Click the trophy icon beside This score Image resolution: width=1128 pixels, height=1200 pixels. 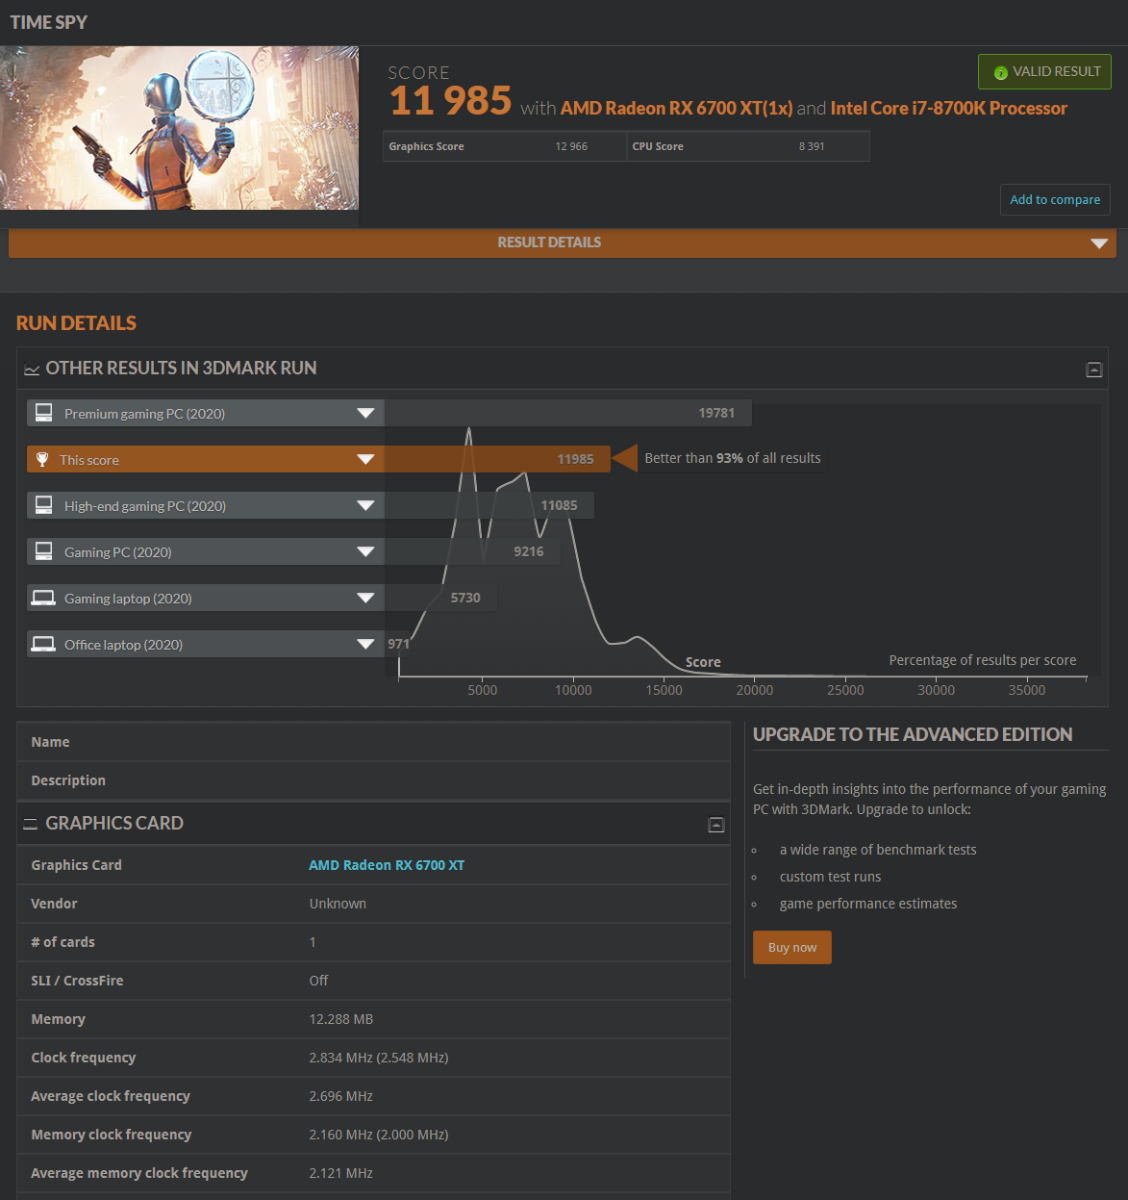pos(42,459)
